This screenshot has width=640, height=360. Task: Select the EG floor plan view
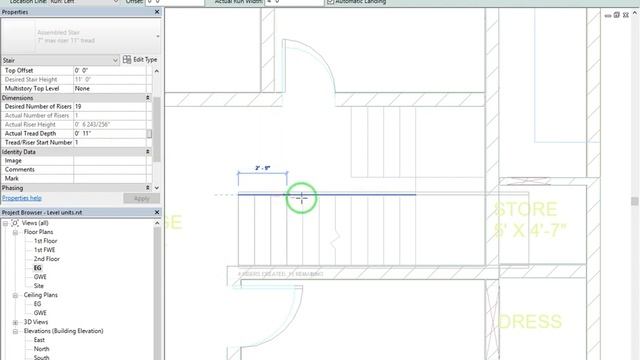click(38, 268)
